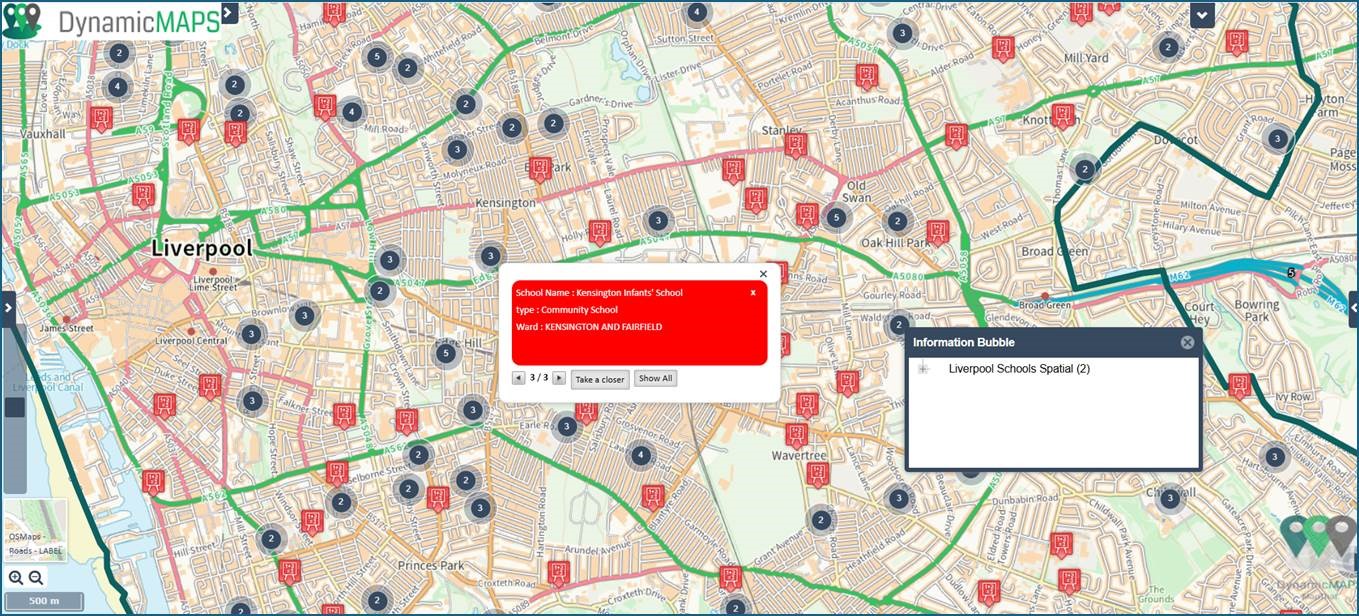Viewport: 1359px width, 616px height.
Task: Dismiss the red school card with the white x
Action: point(753,293)
